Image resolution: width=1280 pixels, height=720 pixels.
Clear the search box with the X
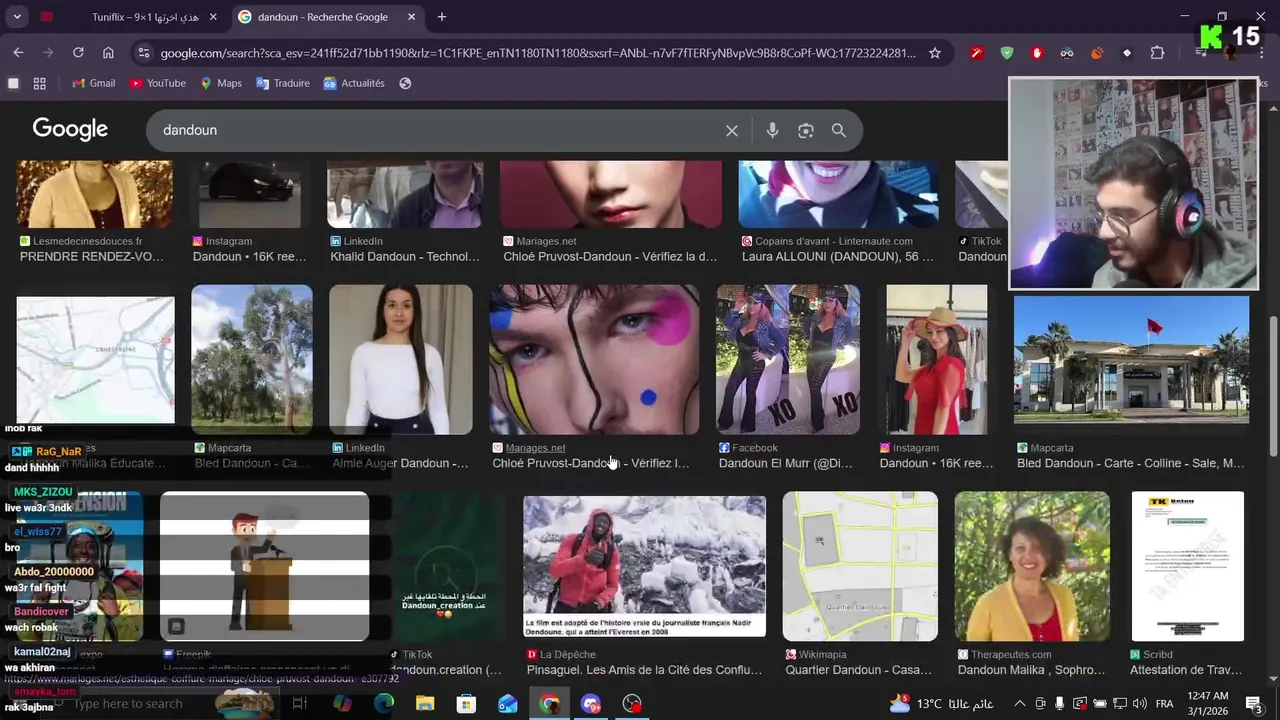pos(732,131)
